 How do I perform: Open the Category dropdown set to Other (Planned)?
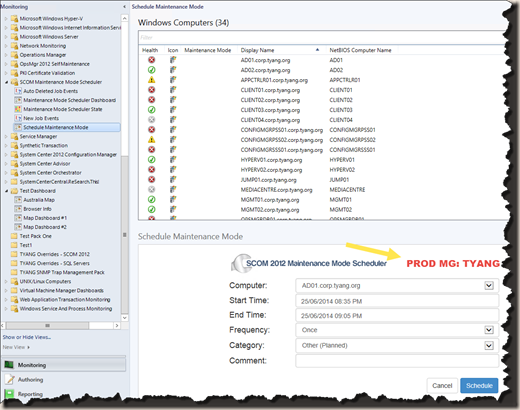(489, 345)
